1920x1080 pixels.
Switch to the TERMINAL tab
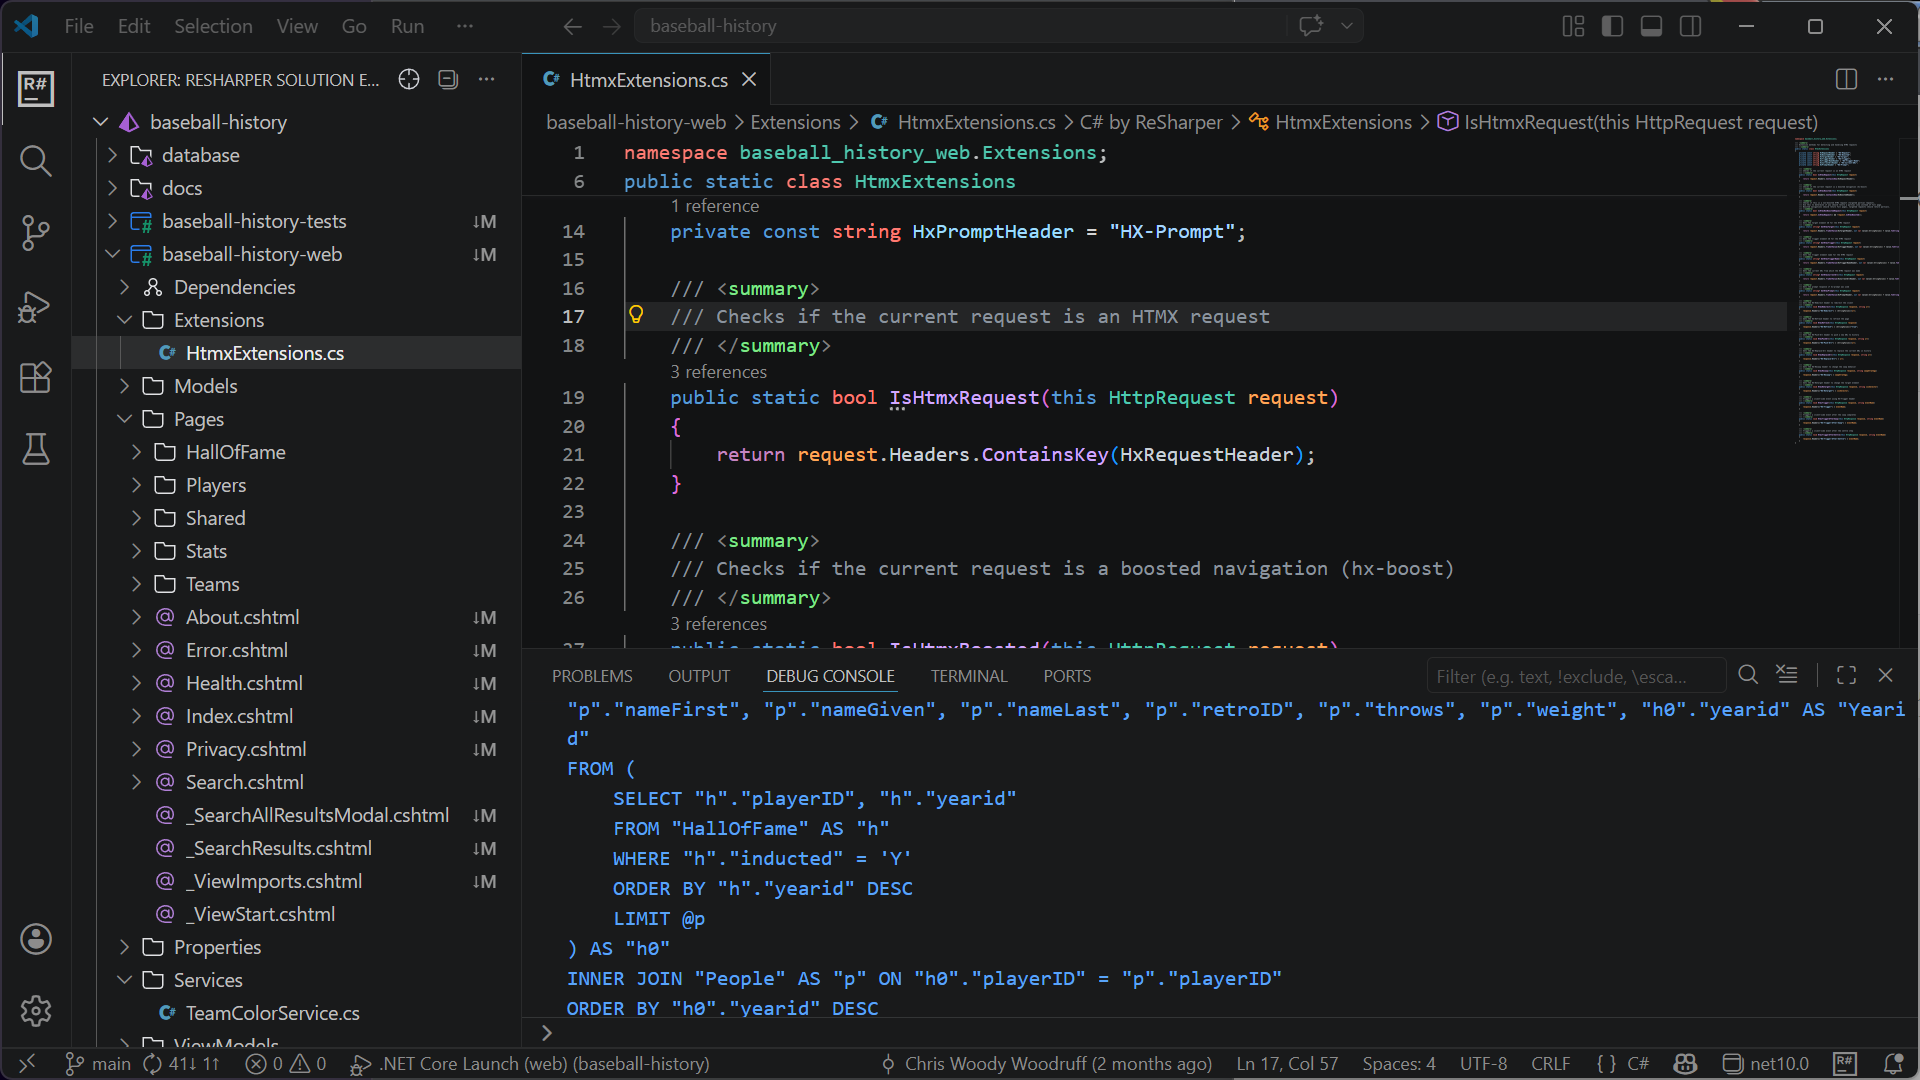click(968, 676)
